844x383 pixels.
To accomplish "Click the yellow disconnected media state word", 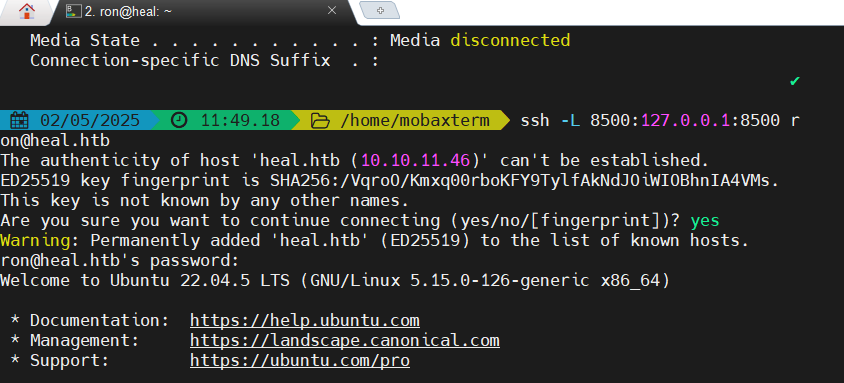I will point(510,40).
